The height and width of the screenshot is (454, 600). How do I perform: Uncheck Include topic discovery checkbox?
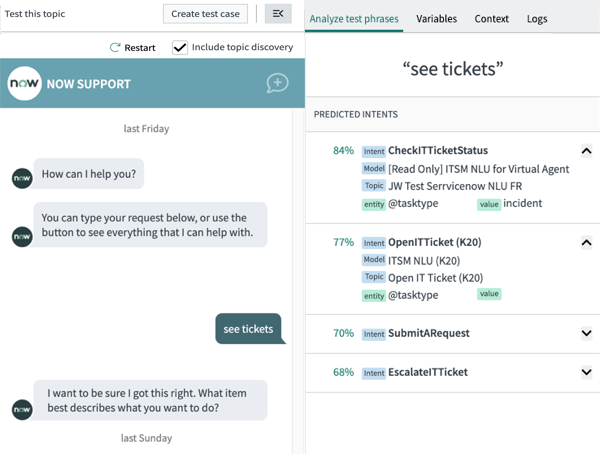179,47
